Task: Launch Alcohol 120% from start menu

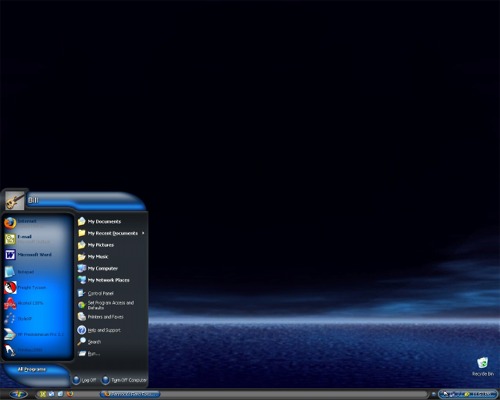Action: (37, 303)
